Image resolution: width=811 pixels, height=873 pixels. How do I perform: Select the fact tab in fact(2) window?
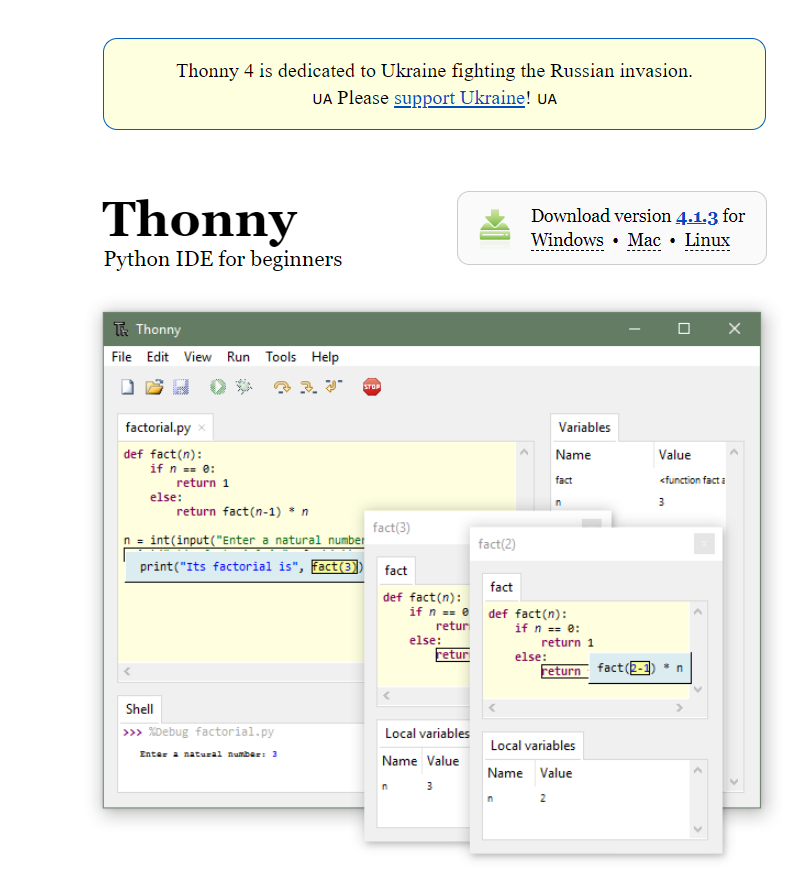501,587
